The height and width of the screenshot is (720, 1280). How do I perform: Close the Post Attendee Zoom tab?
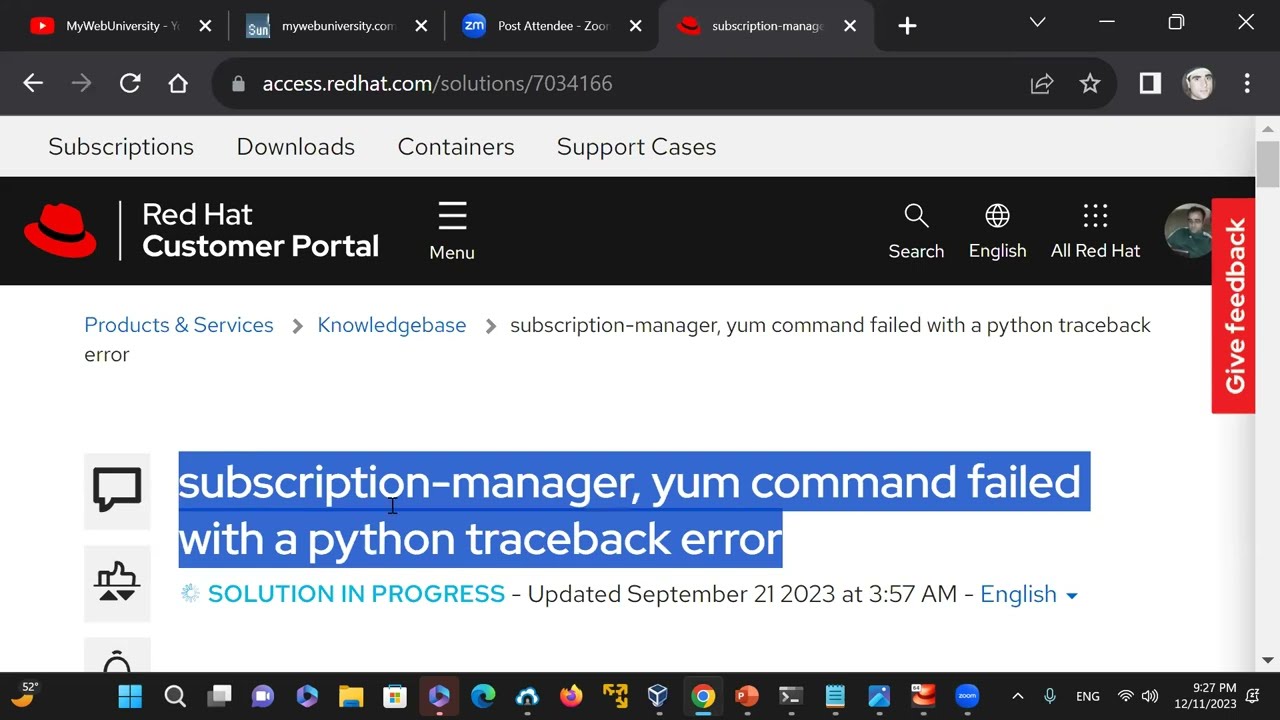[x=636, y=26]
